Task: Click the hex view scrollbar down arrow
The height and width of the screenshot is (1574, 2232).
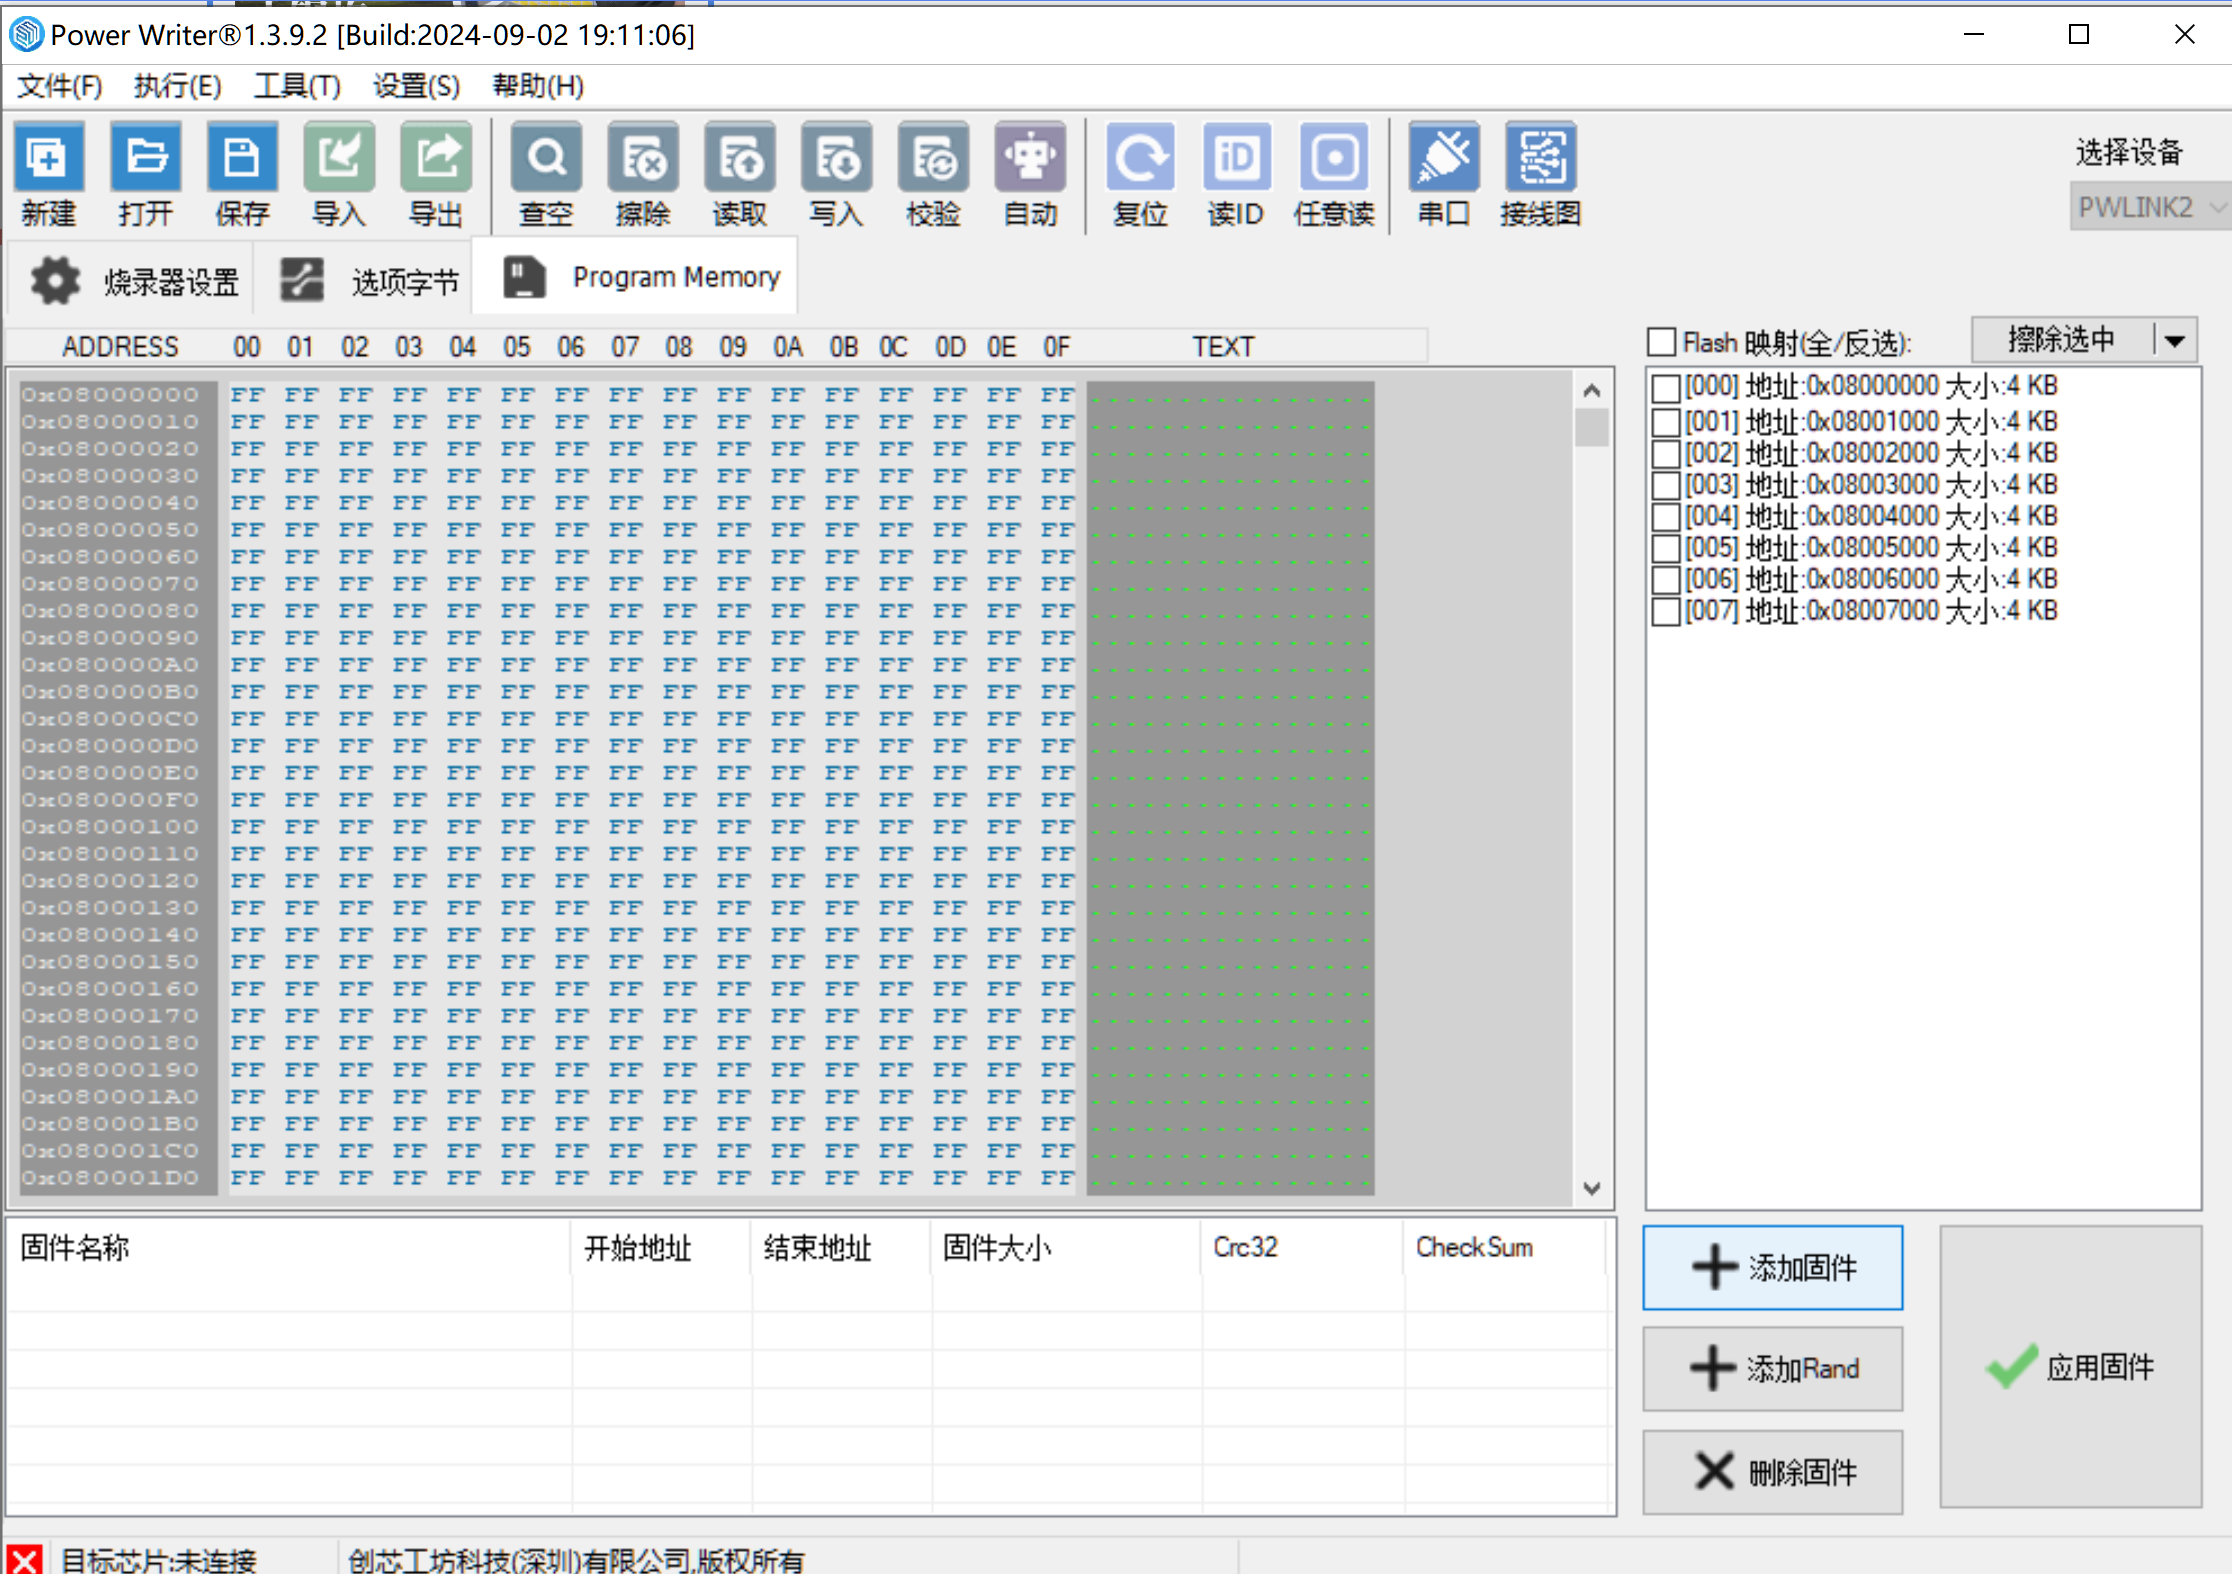Action: click(1592, 1188)
